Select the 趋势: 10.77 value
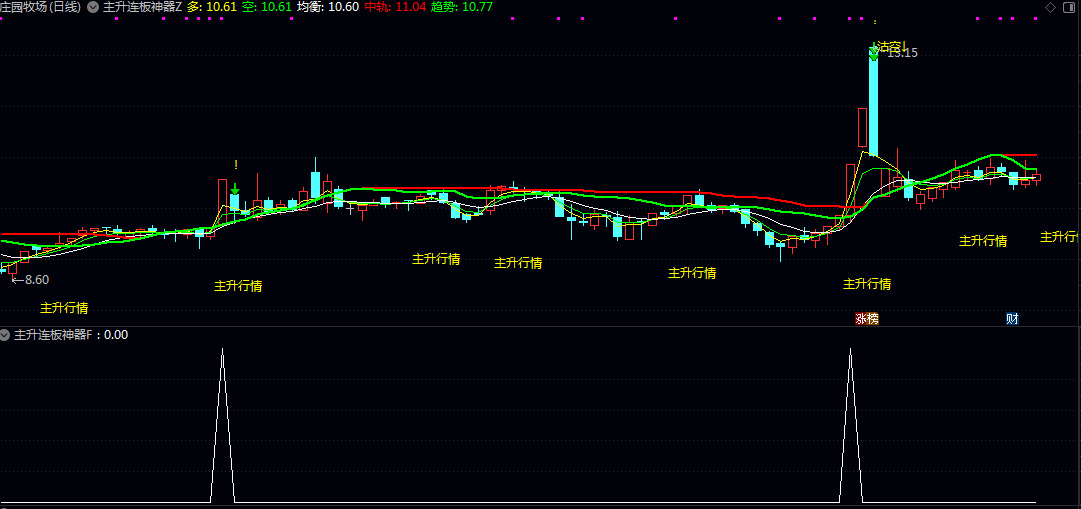Screen dimensions: 1081x509 [462, 8]
